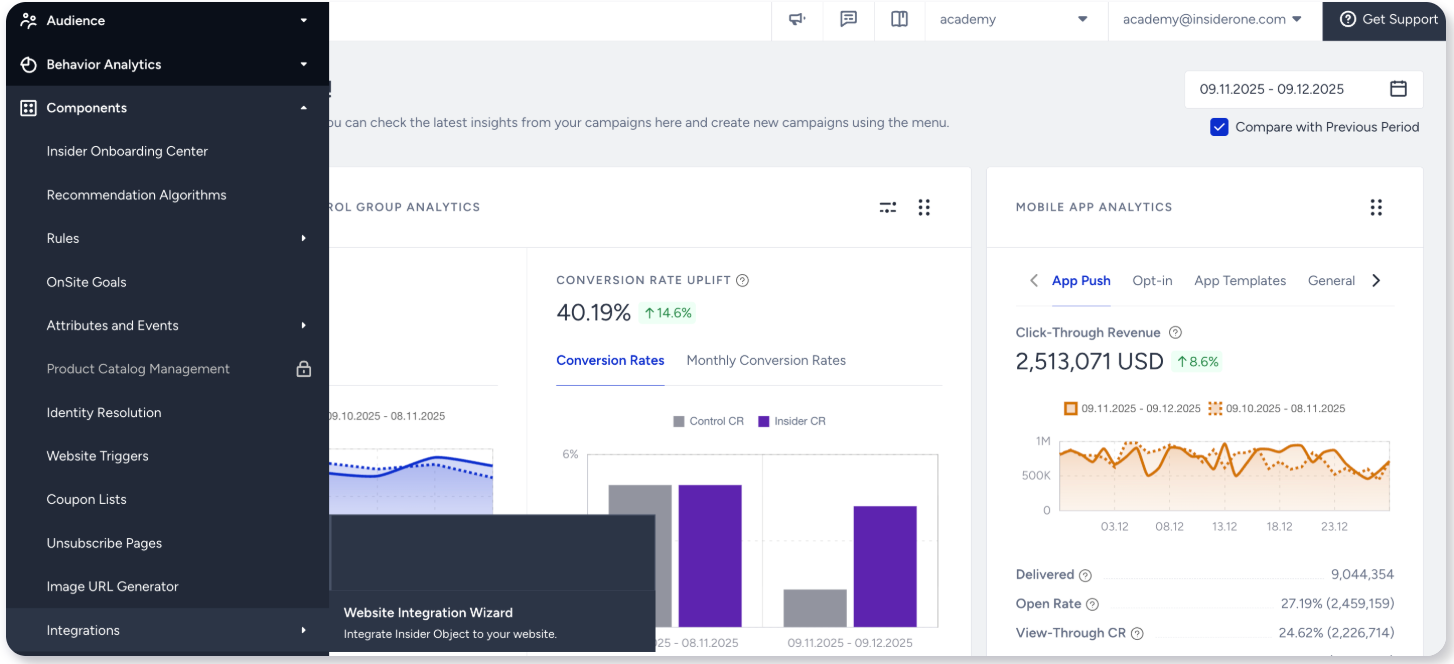Toggle the Control CR legend series

point(708,421)
